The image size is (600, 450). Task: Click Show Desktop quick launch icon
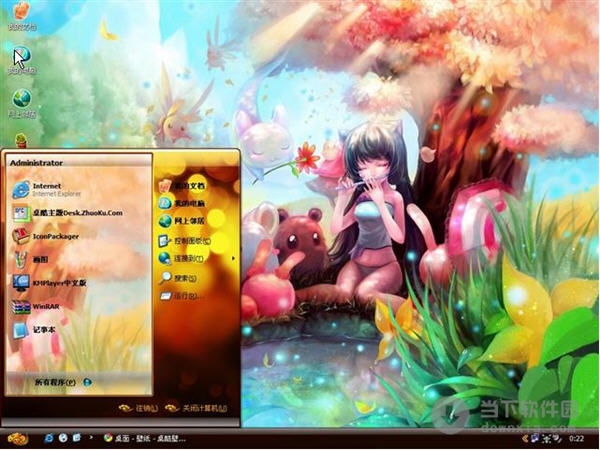click(x=77, y=438)
